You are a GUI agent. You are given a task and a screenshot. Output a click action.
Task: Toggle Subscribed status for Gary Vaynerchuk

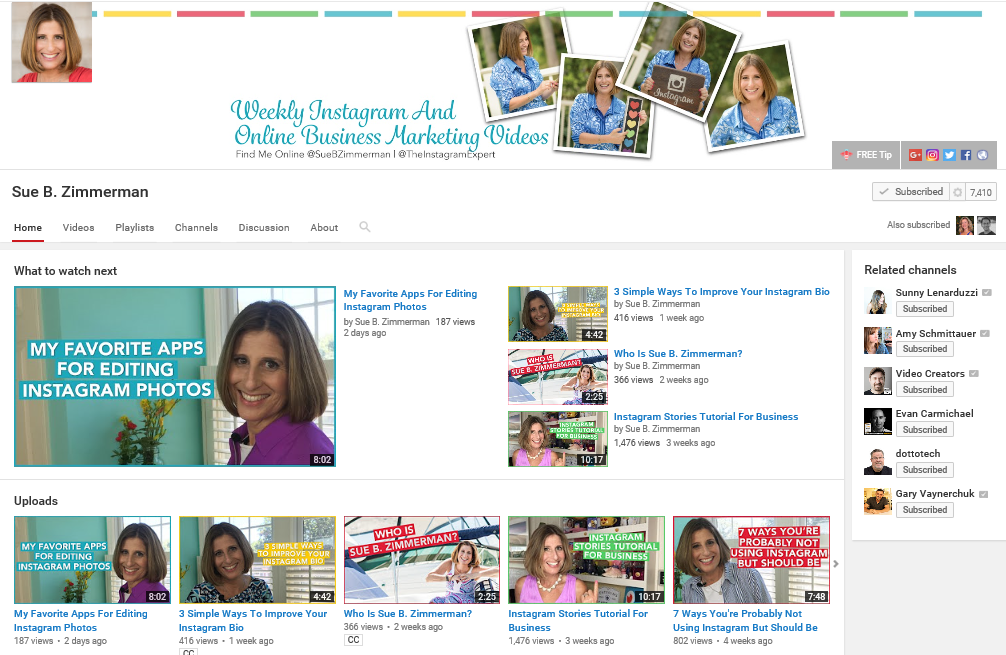(x=924, y=509)
